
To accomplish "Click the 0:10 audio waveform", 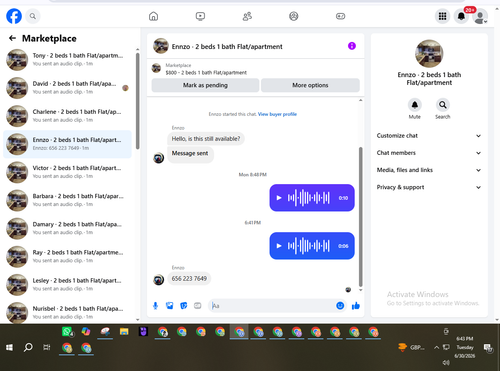I will pos(309,198).
